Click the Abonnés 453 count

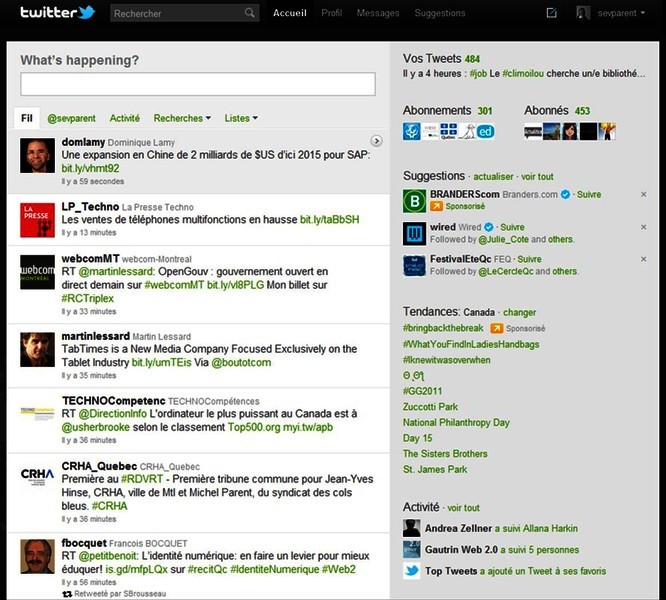[x=582, y=111]
